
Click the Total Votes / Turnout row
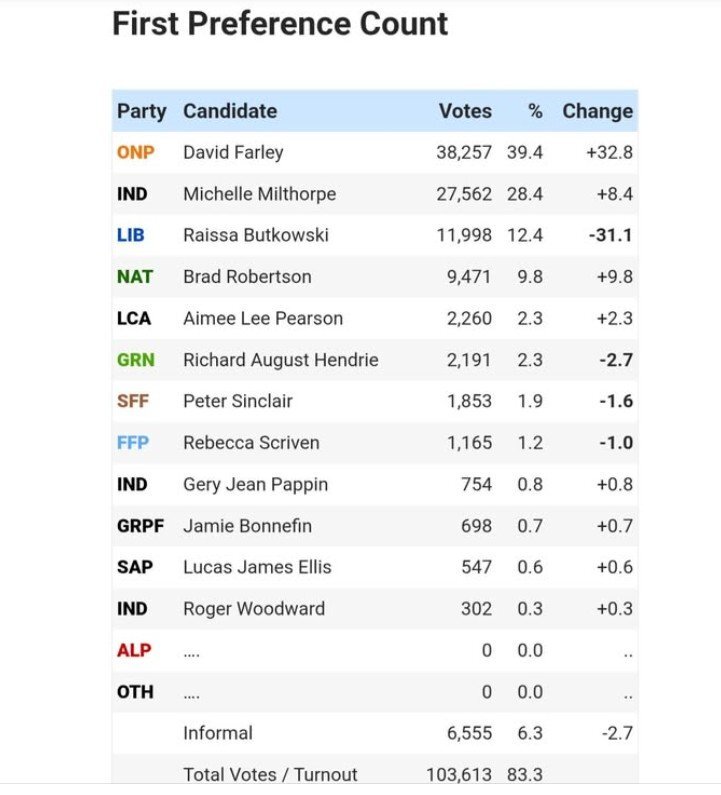[375, 771]
